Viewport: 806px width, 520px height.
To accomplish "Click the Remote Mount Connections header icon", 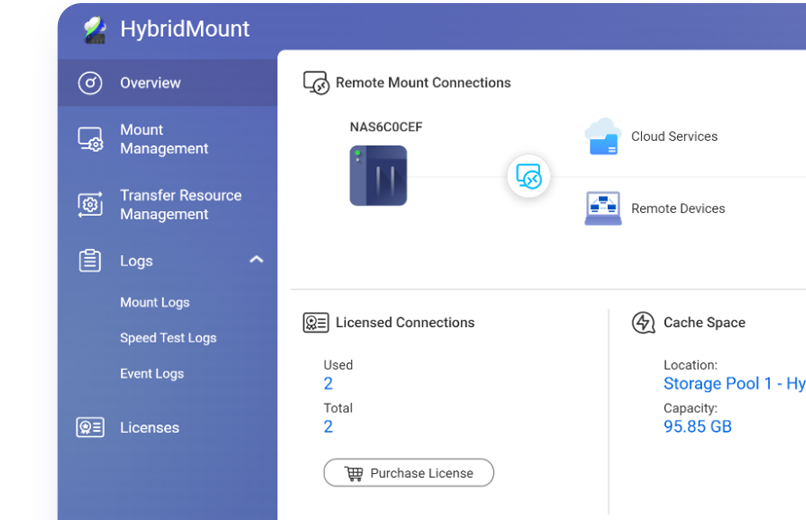I will pyautogui.click(x=316, y=83).
